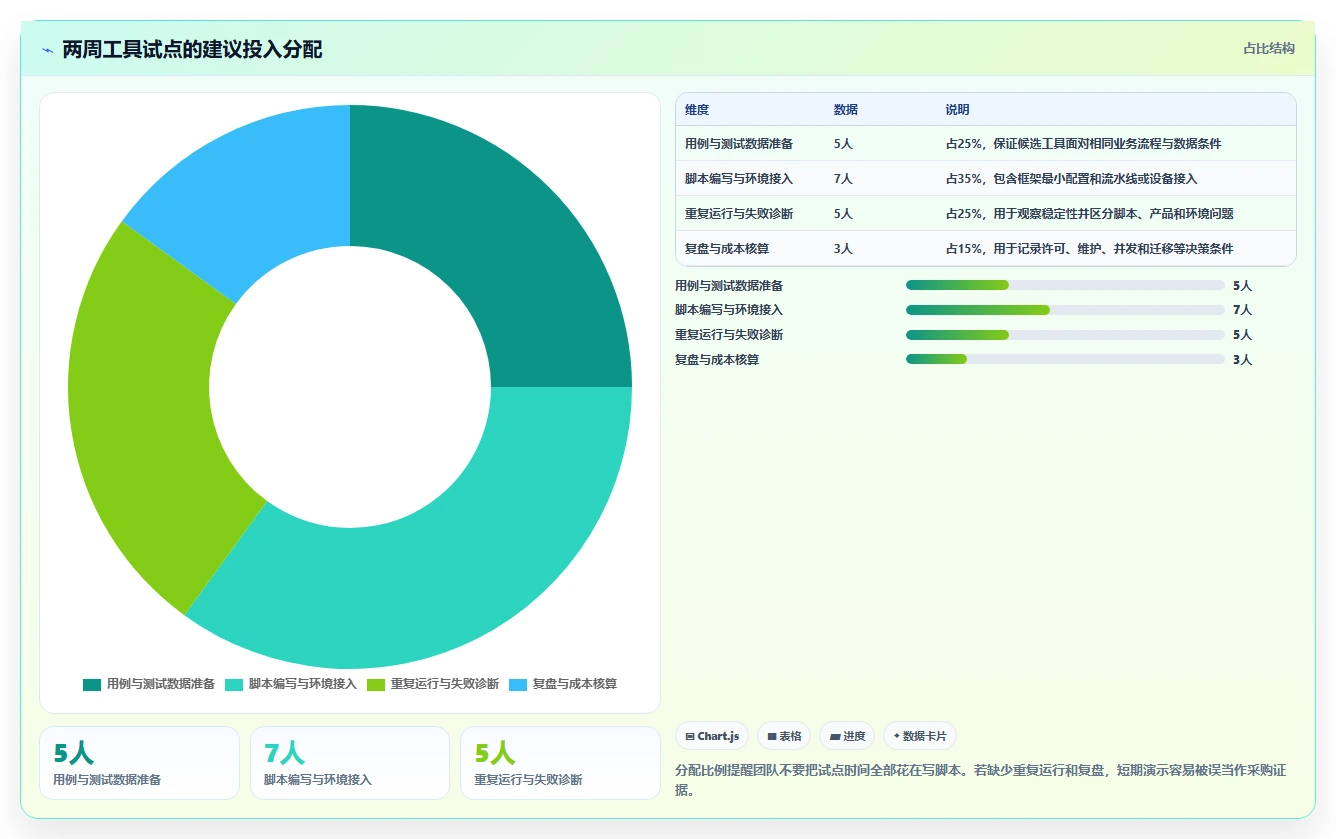The height and width of the screenshot is (839, 1336).
Task: Click the lightning icon beside the title
Action: [48, 49]
